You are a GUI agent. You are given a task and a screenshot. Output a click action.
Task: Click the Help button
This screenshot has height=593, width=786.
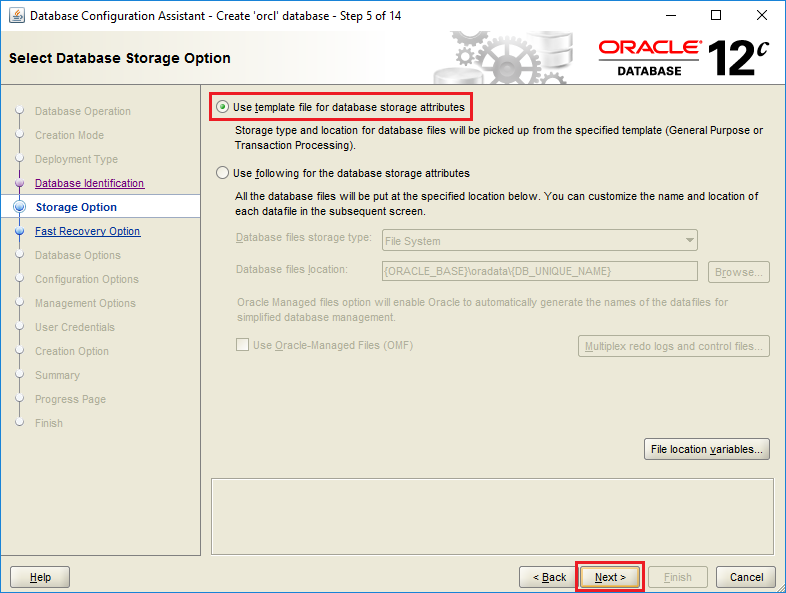click(x=40, y=577)
